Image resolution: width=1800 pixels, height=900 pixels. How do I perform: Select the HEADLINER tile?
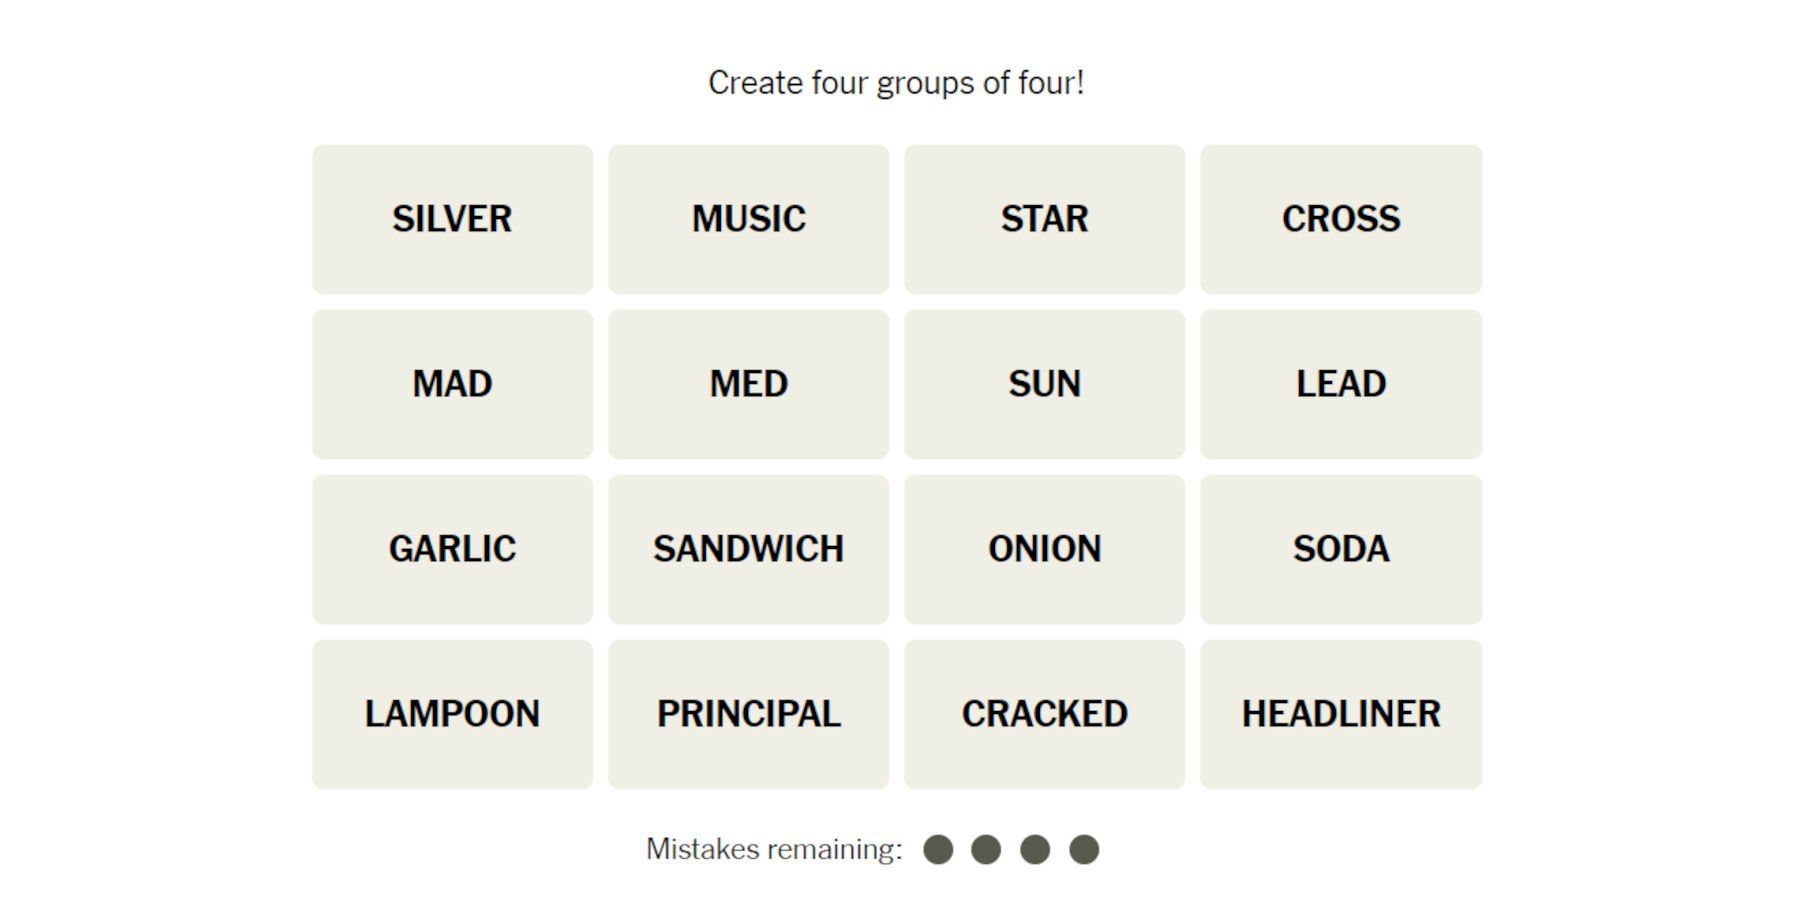[1341, 714]
